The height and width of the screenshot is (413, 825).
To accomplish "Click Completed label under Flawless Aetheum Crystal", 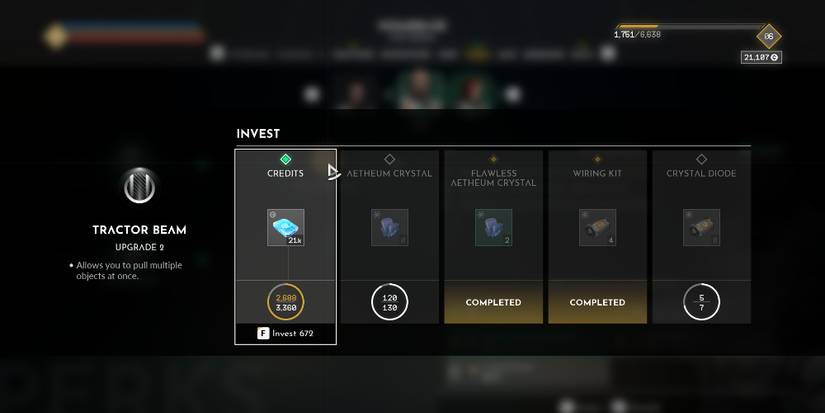I will coord(494,303).
